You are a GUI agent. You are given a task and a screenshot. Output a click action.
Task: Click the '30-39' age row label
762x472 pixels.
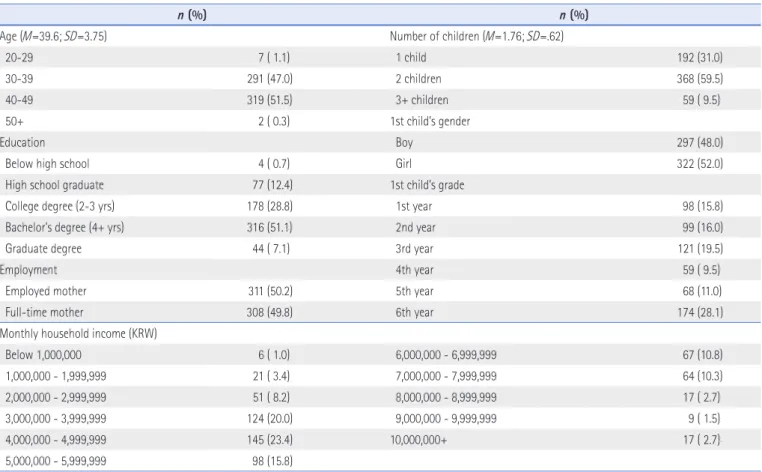click(19, 79)
